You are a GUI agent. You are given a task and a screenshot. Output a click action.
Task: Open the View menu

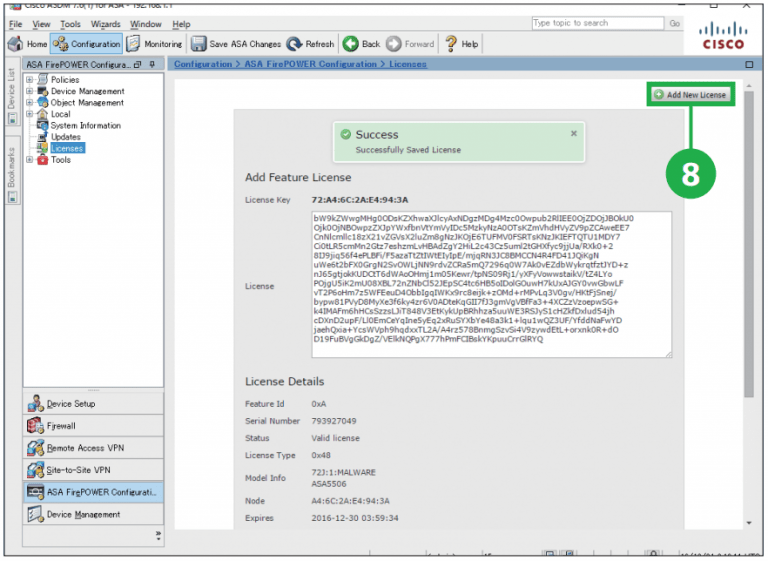[x=41, y=24]
